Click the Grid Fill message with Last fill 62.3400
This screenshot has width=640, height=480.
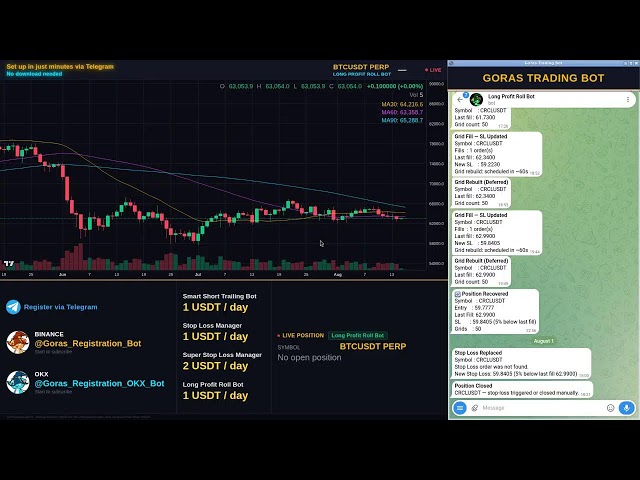pos(497,154)
